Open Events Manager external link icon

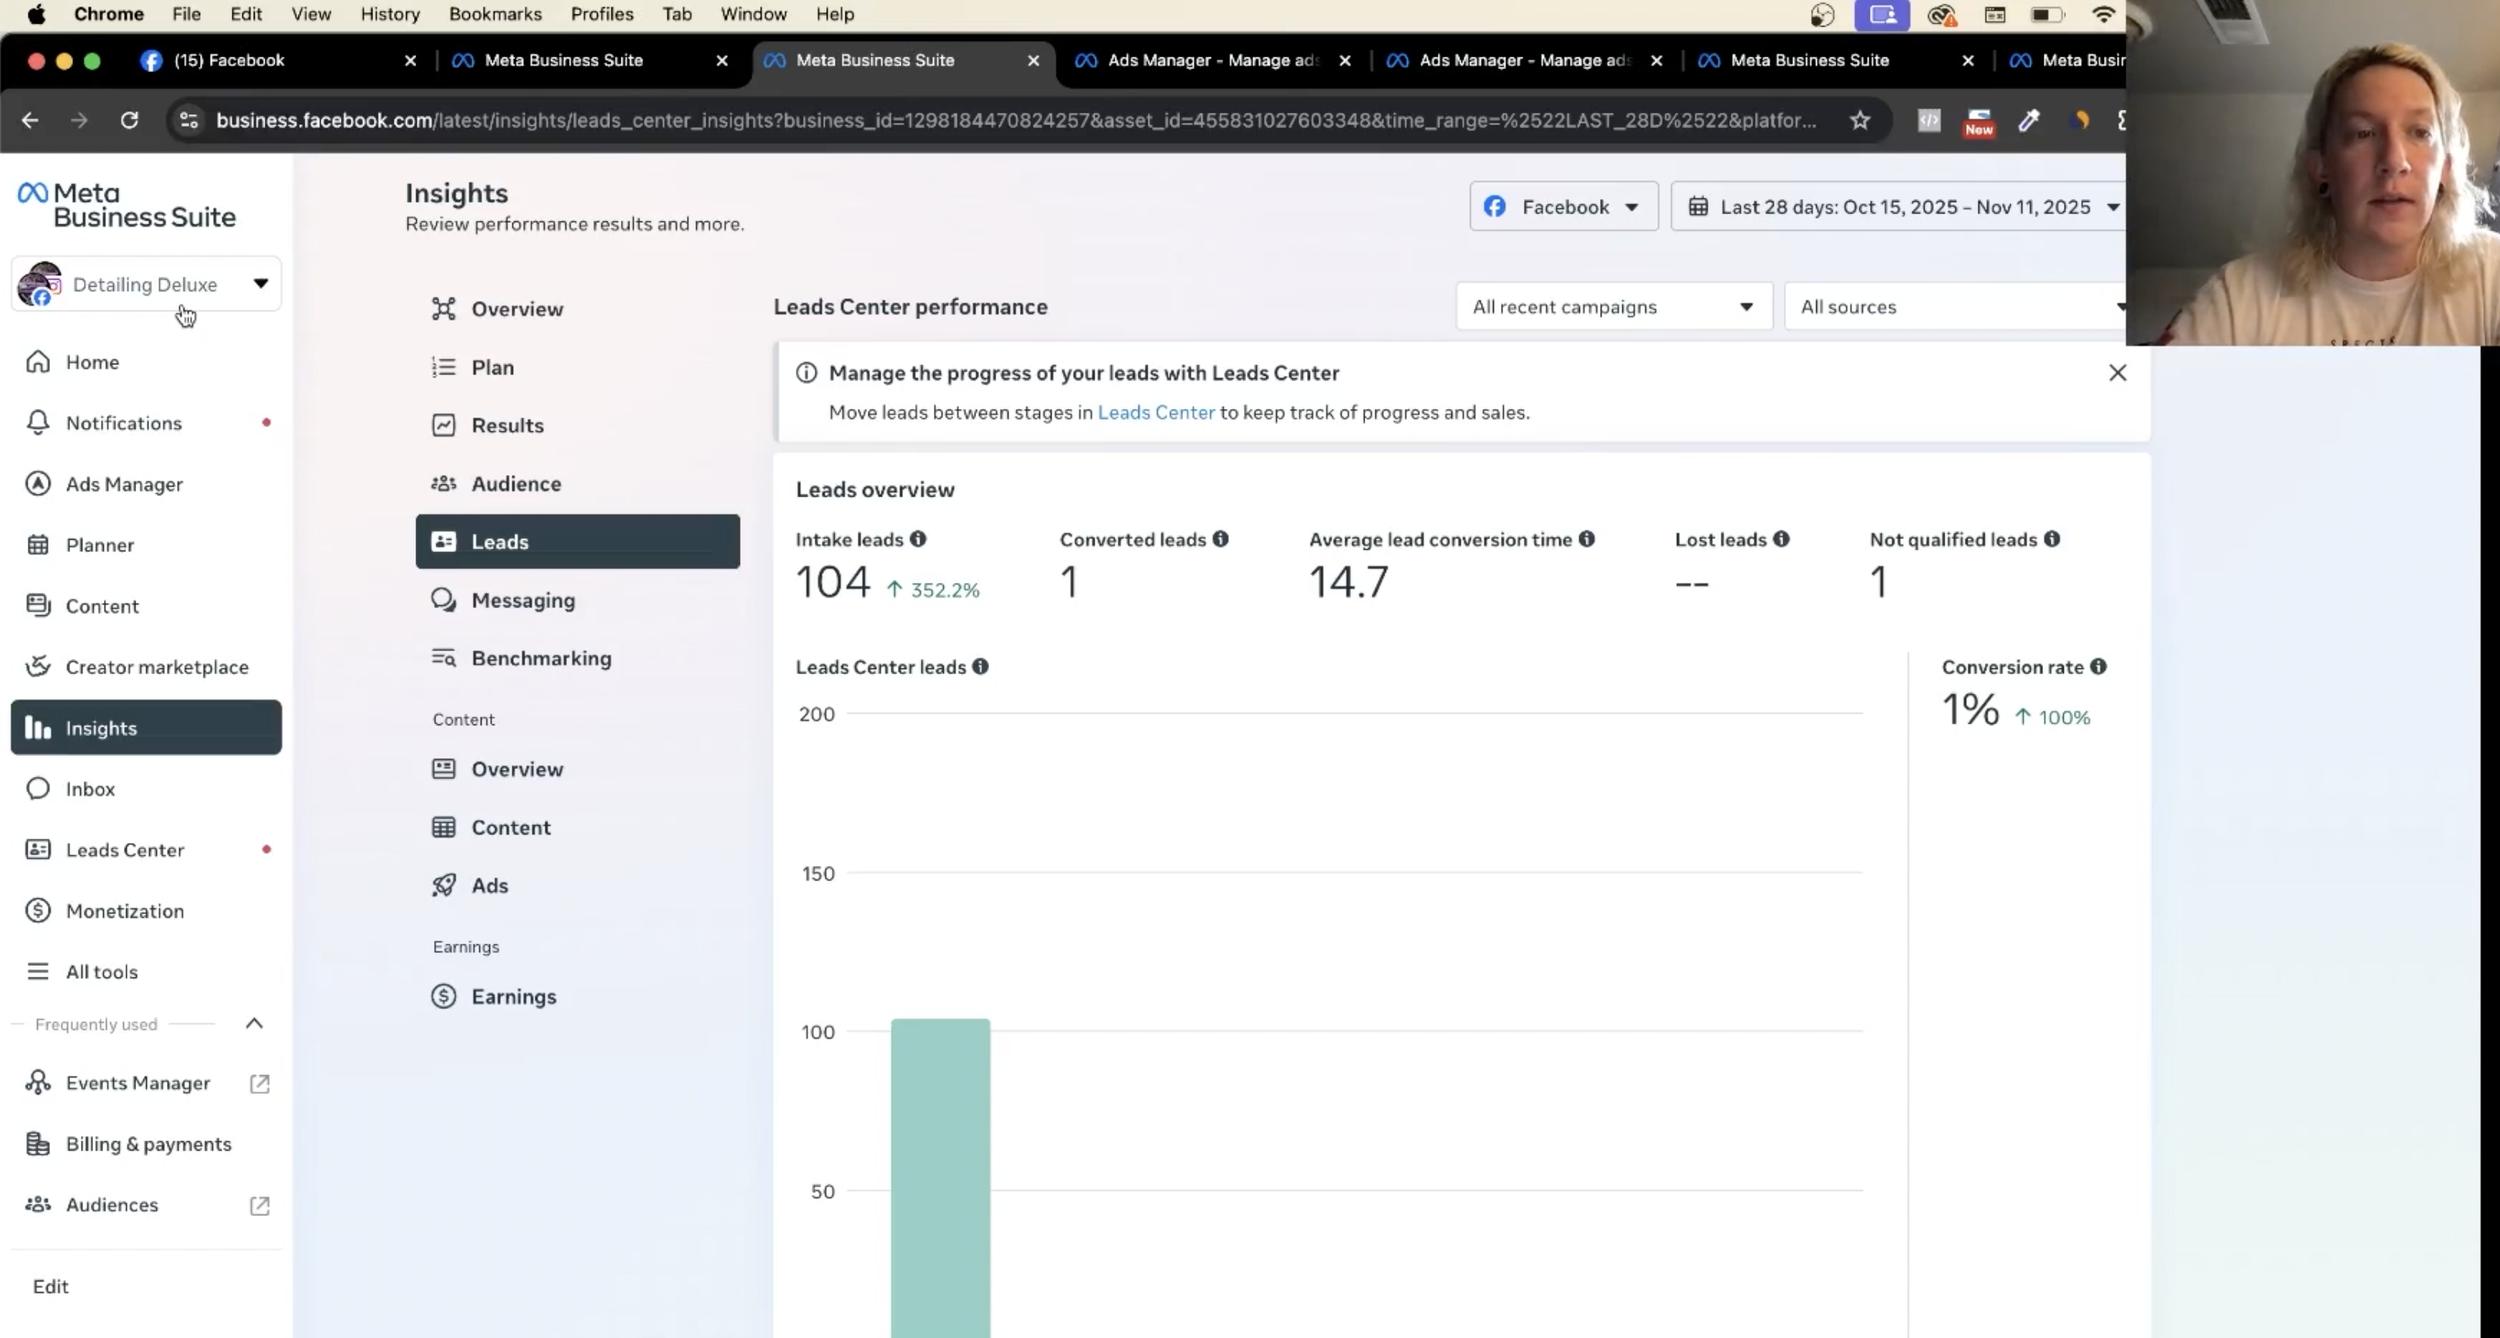click(x=259, y=1083)
